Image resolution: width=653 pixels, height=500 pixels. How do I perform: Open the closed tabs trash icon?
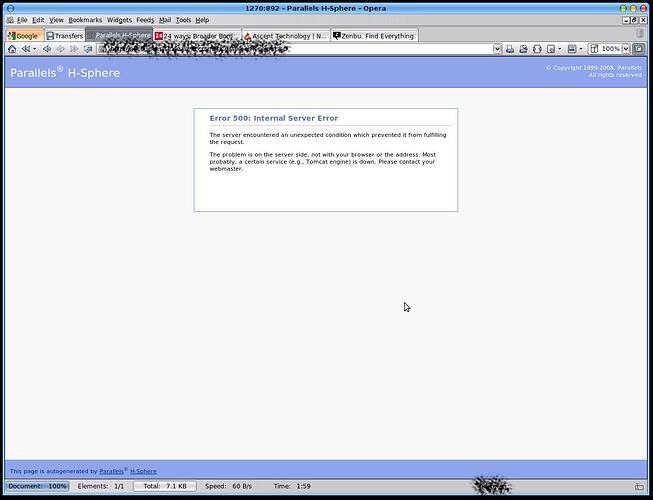[640, 34]
